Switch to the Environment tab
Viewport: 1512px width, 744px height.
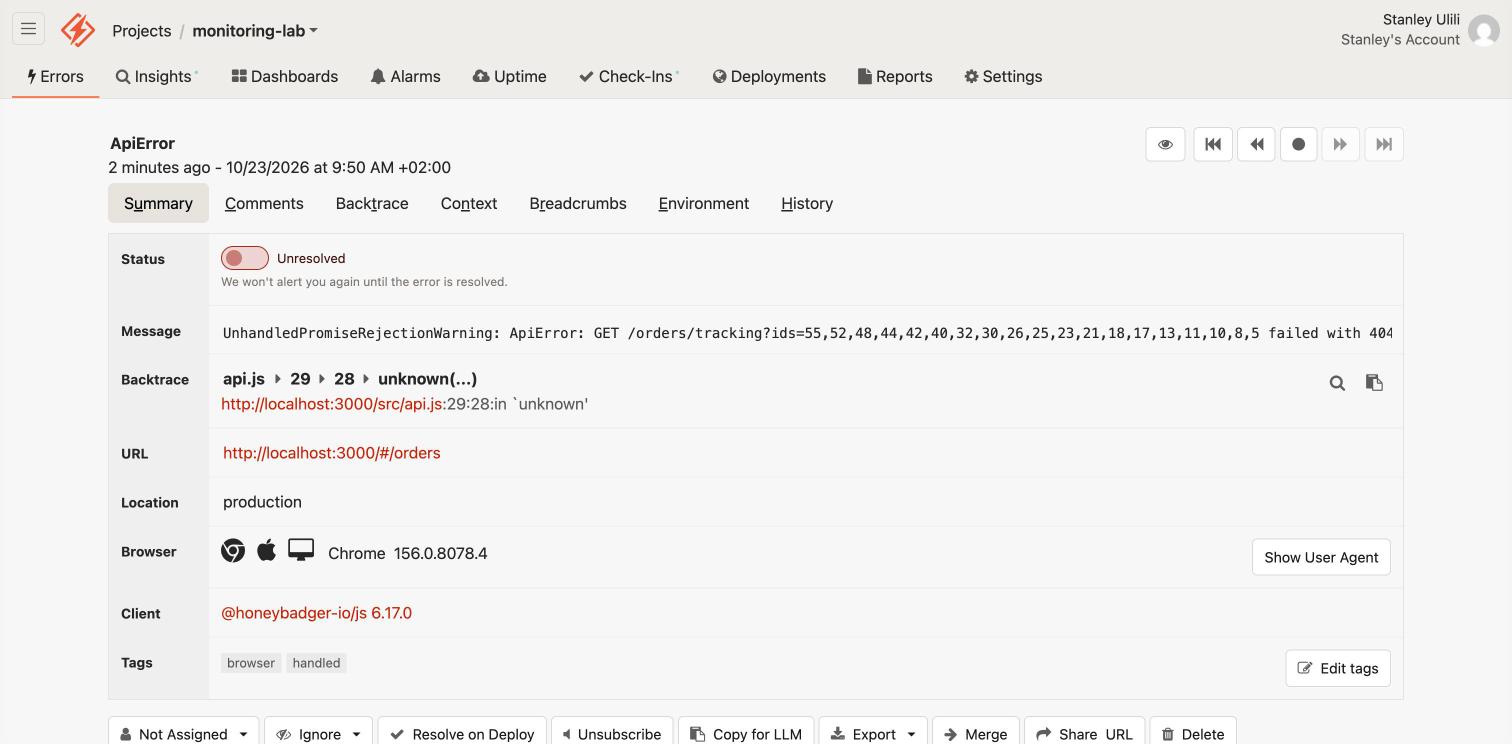pyautogui.click(x=704, y=203)
